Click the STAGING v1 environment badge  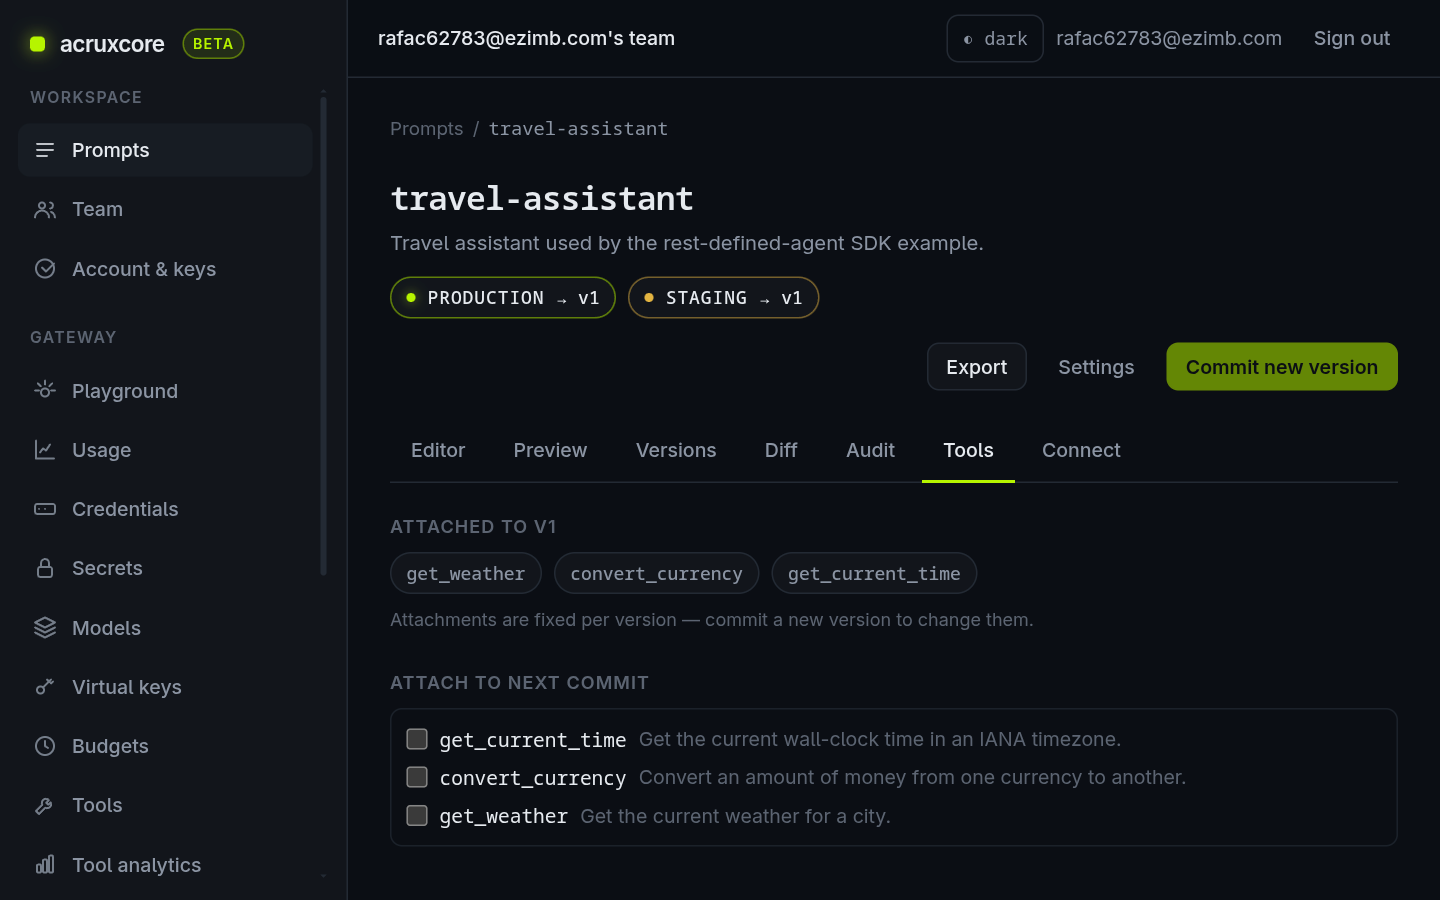[x=724, y=298]
